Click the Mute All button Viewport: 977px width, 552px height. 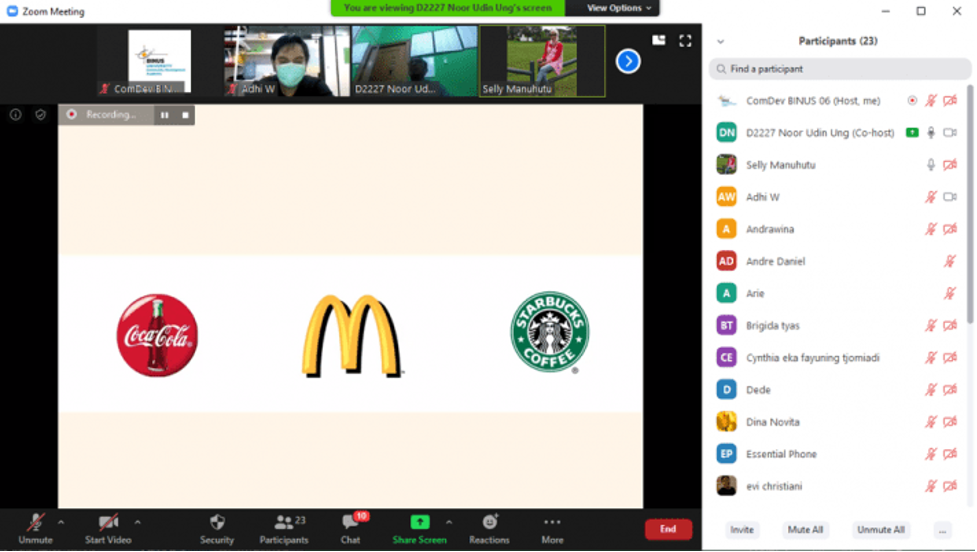tap(805, 530)
